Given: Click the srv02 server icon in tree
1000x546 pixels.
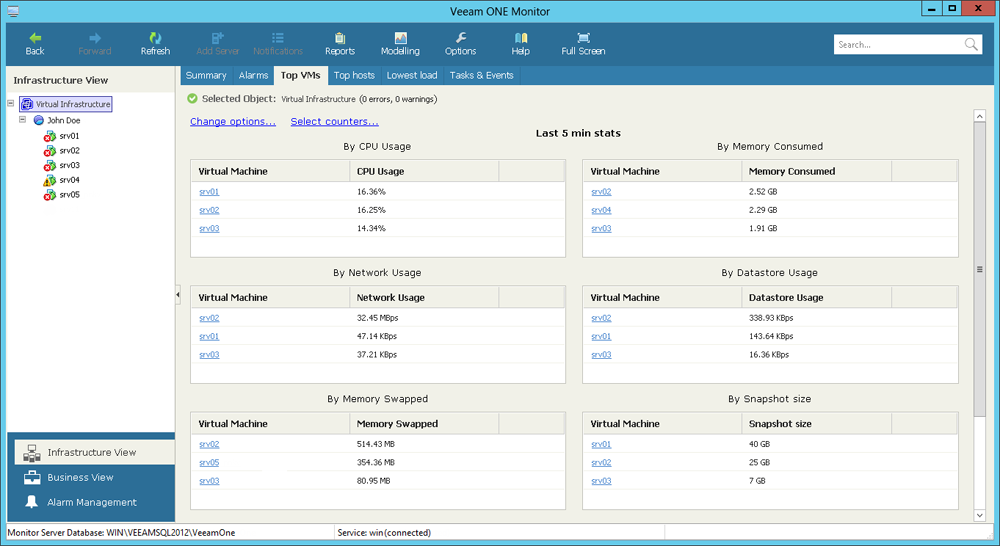Looking at the screenshot, I should click(49, 151).
